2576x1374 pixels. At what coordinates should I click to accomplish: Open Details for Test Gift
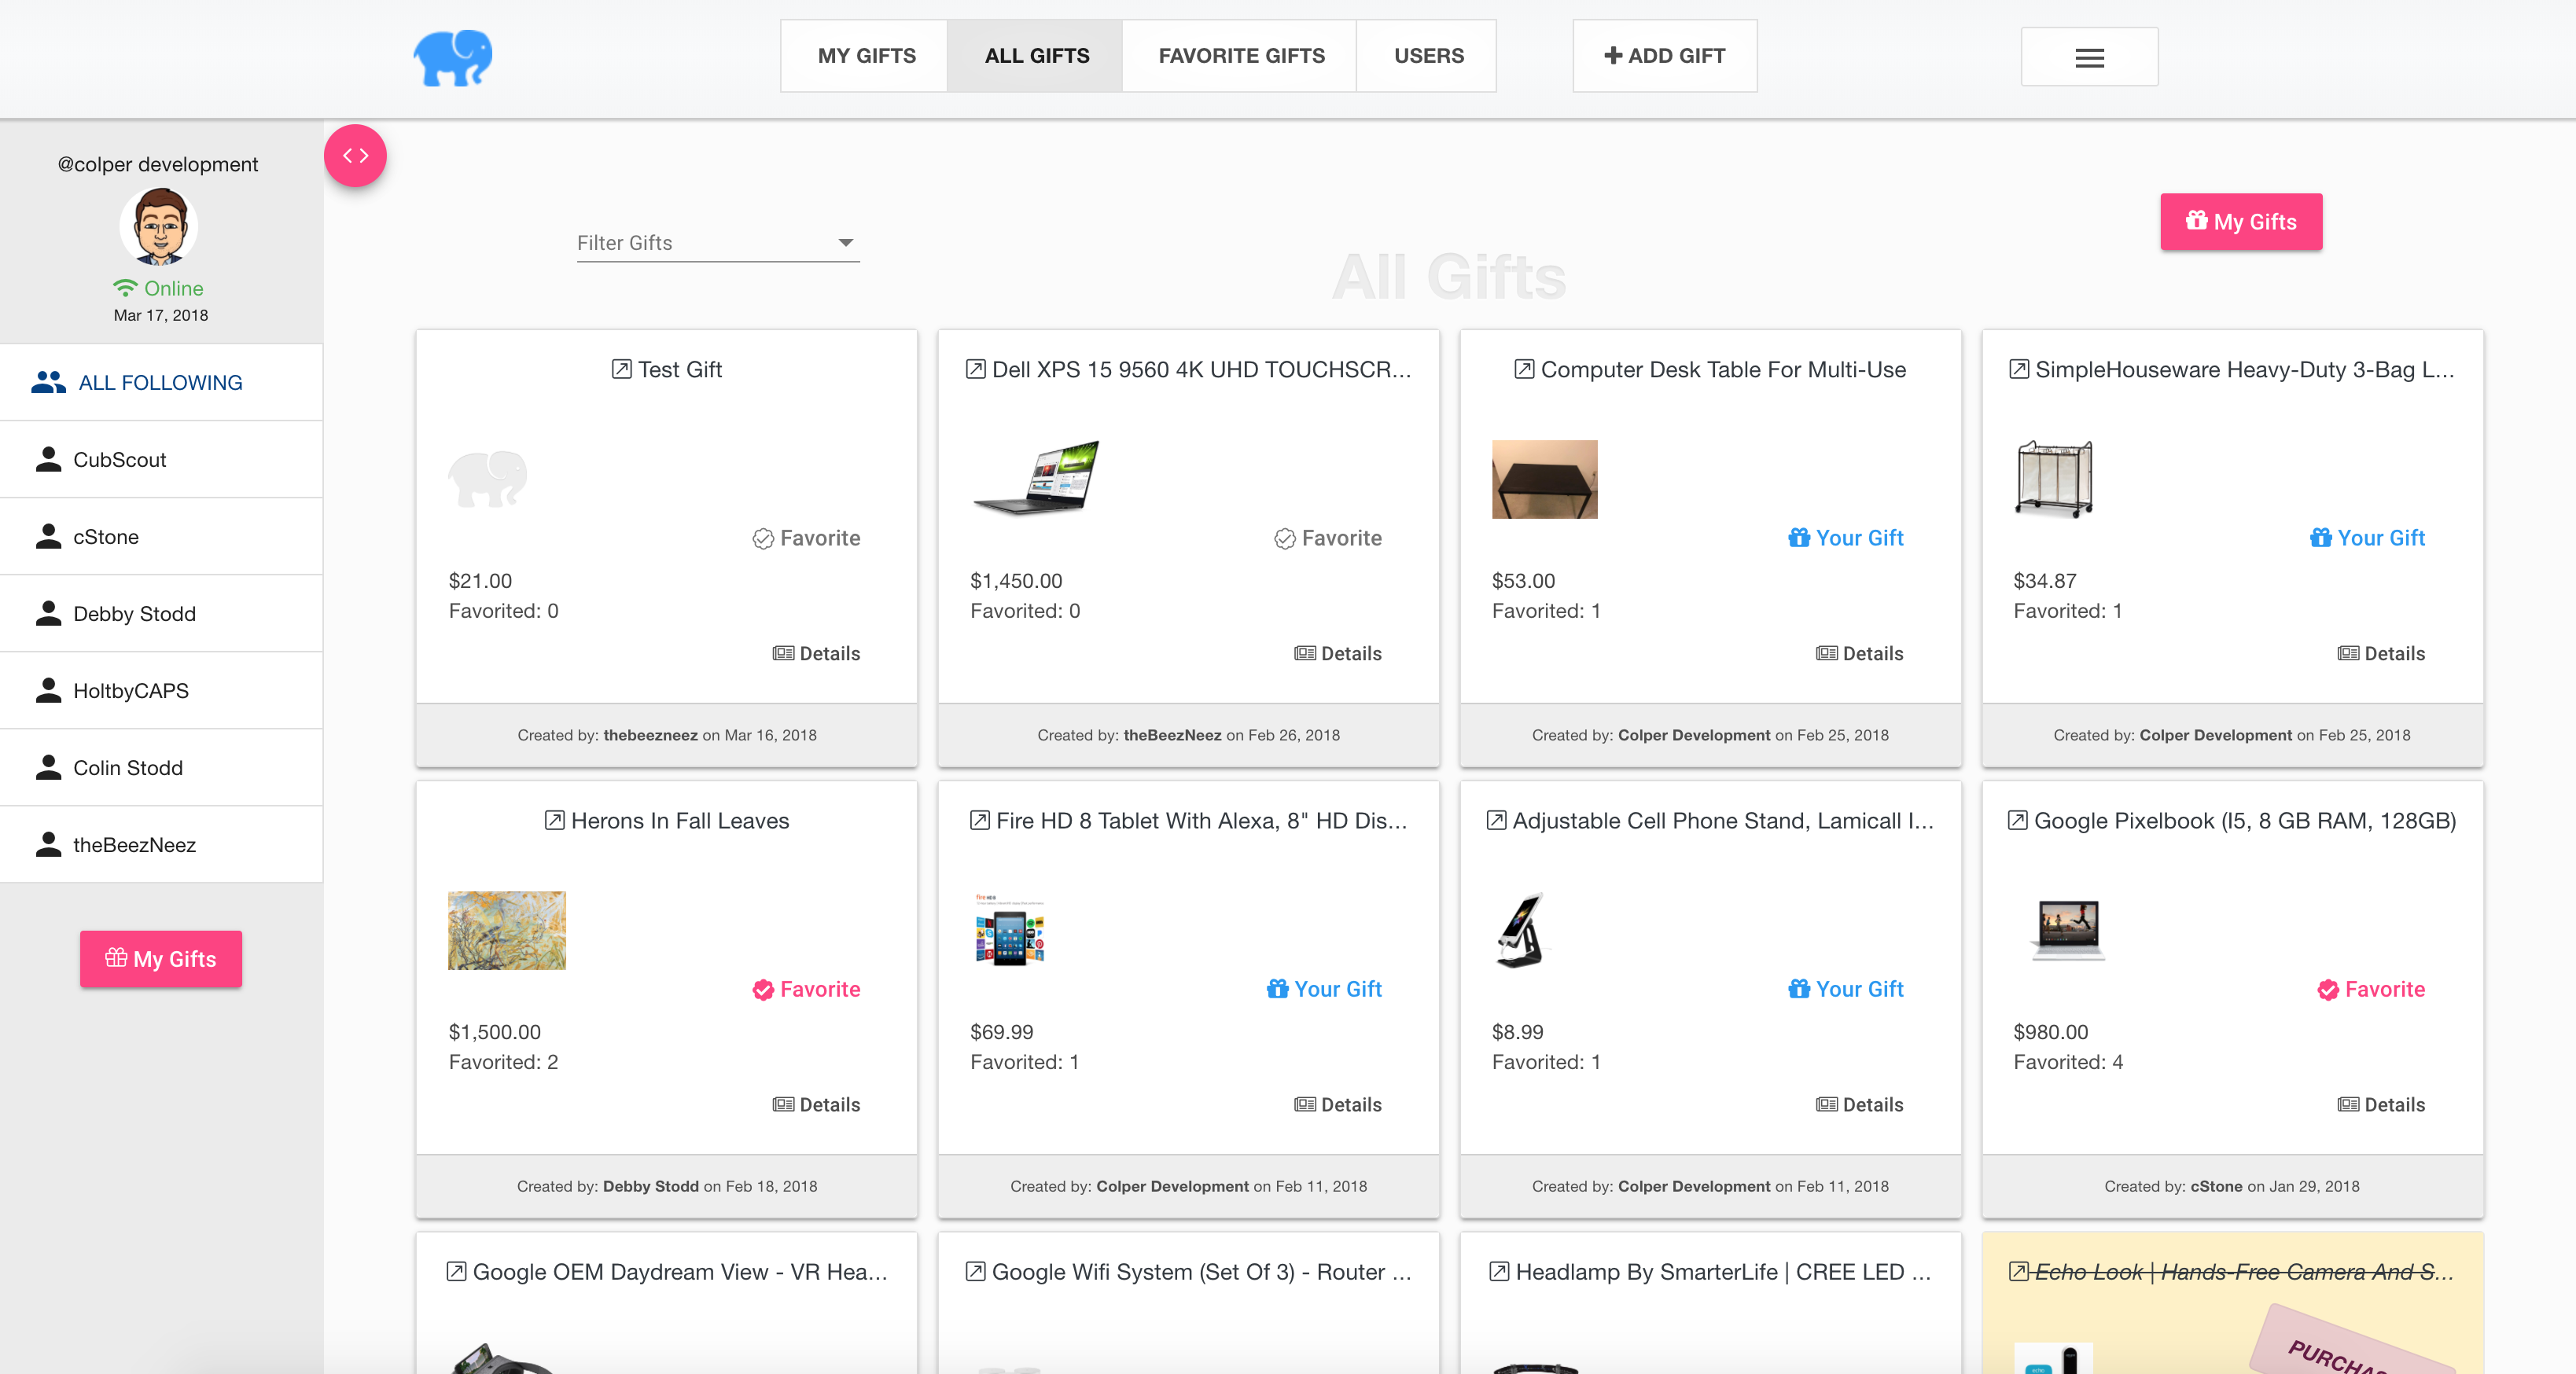(x=816, y=653)
